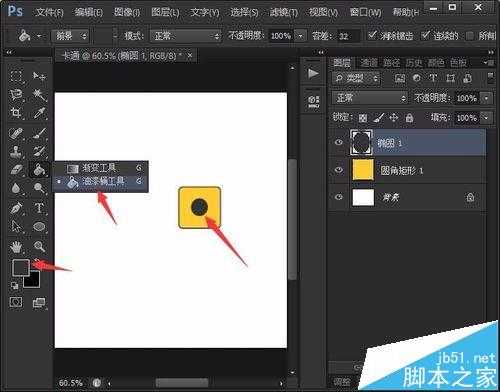Toggle lock transparent pixels
Image resolution: width=500 pixels, height=392 pixels.
(363, 118)
